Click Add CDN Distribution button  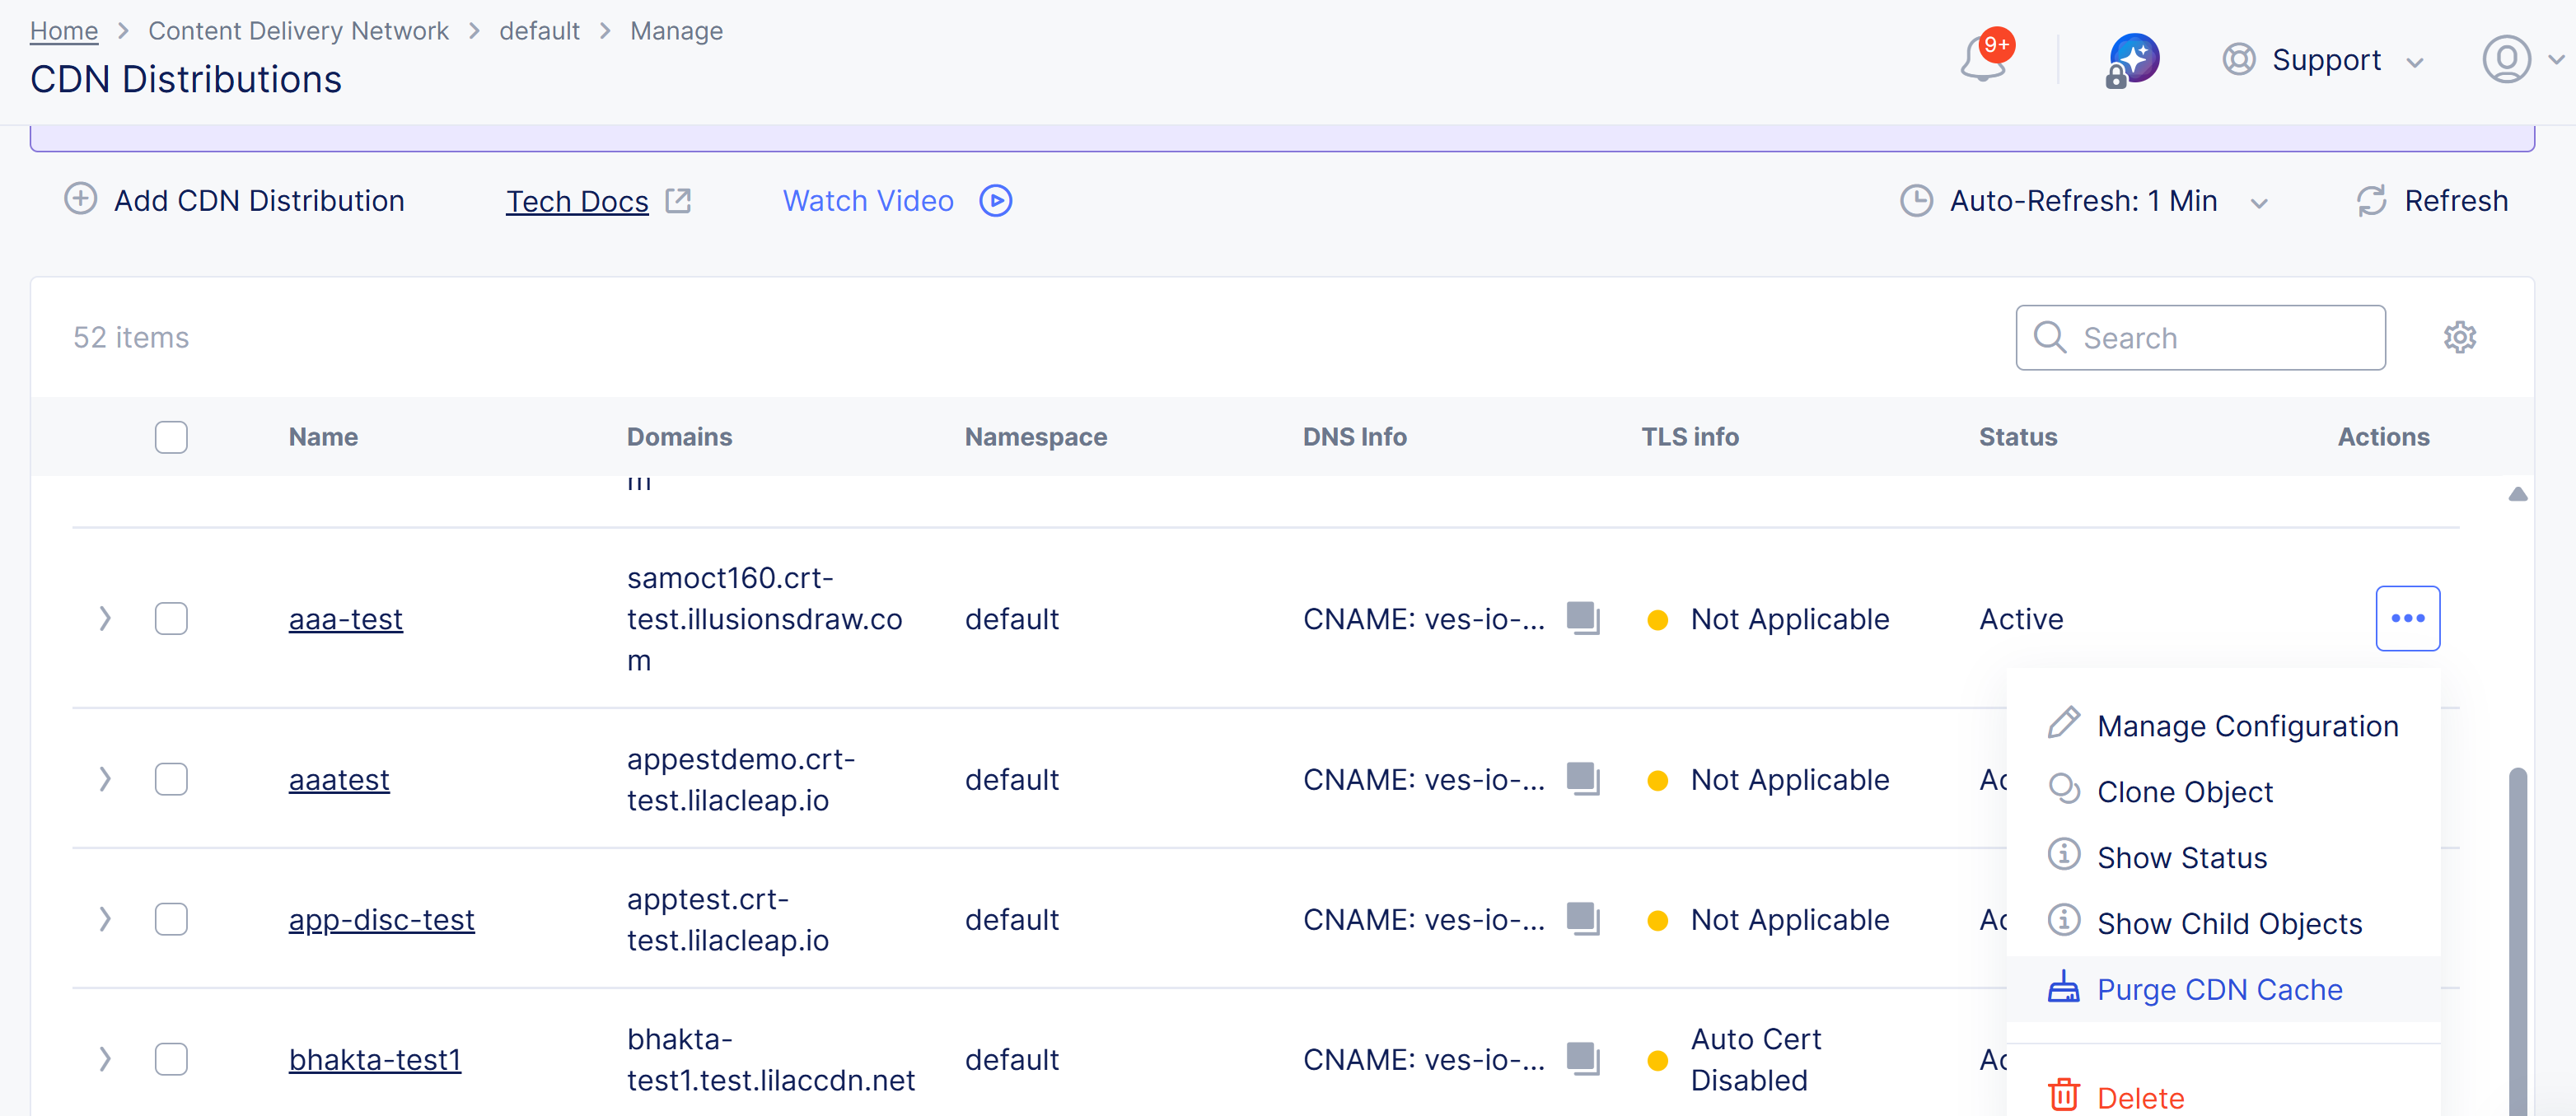tap(235, 201)
